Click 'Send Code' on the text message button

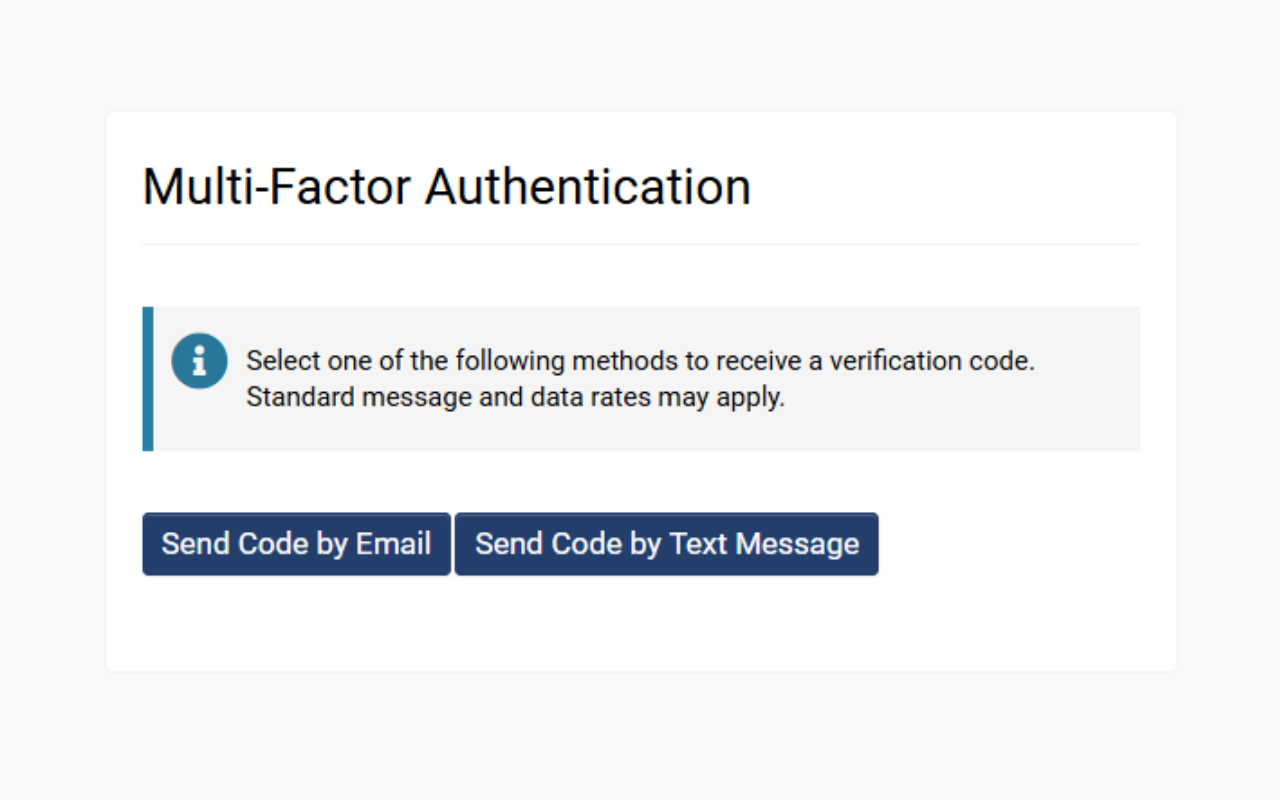(x=535, y=544)
